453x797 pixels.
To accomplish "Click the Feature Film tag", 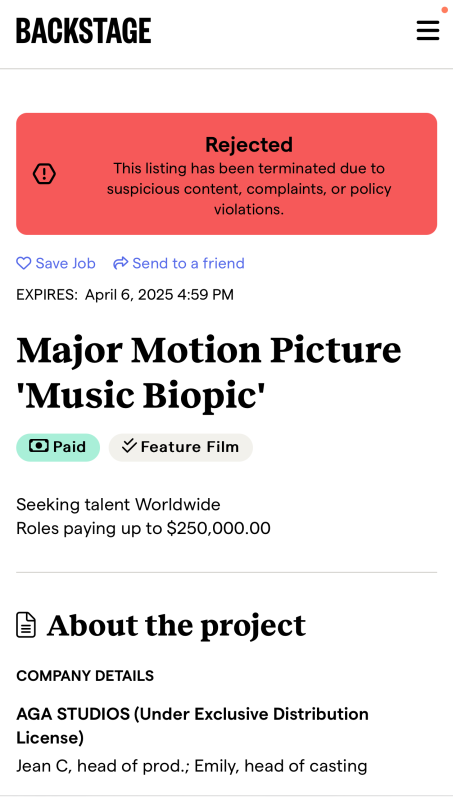I will tap(181, 447).
